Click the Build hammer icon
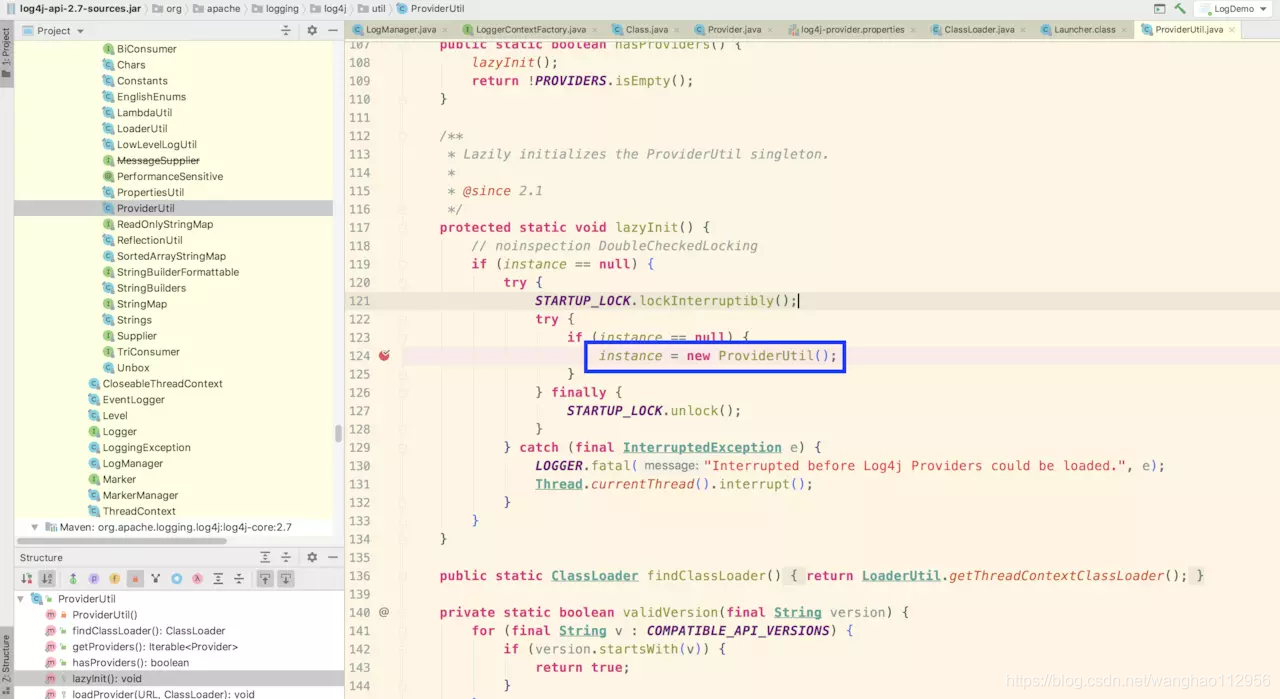Image resolution: width=1280 pixels, height=699 pixels. (1180, 8)
